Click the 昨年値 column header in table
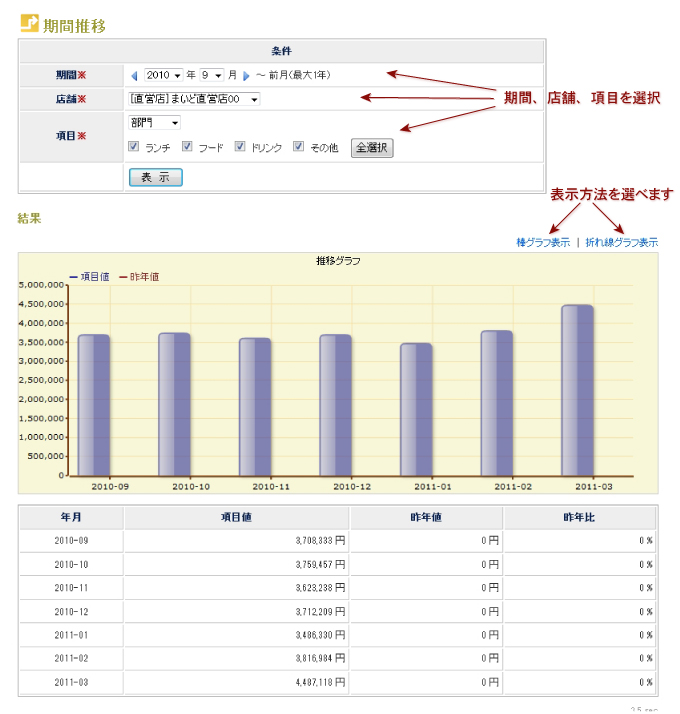The image size is (680, 714). coord(426,517)
